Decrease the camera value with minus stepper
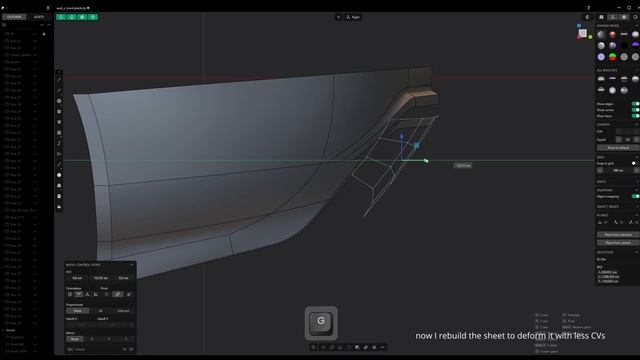Image resolution: width=640 pixels, height=360 pixels. (619, 140)
